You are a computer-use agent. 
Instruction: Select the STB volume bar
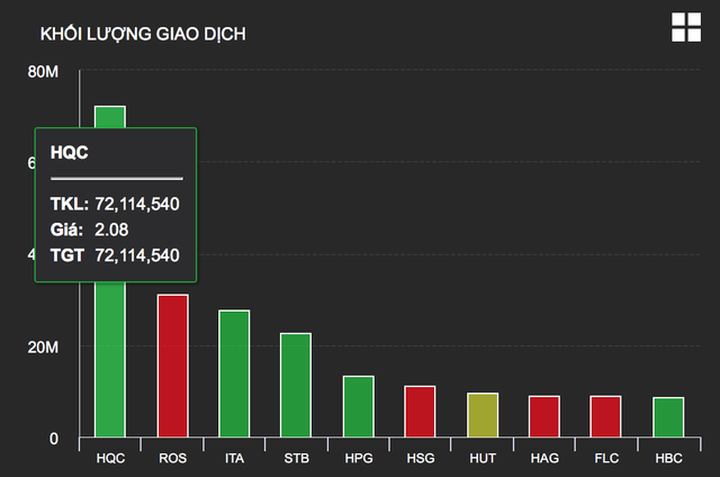[296, 385]
